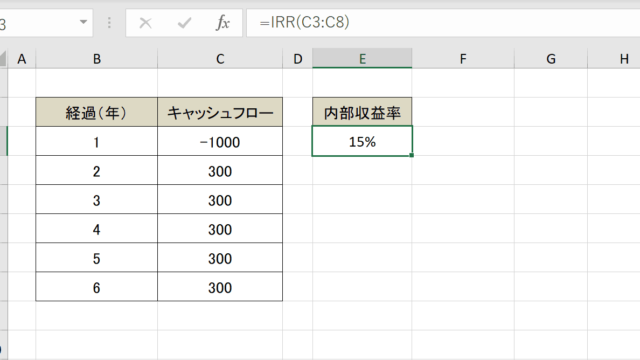640x360 pixels.
Task: Click the formula bar showing =IRR(C3:C8)
Action: [x=443, y=23]
